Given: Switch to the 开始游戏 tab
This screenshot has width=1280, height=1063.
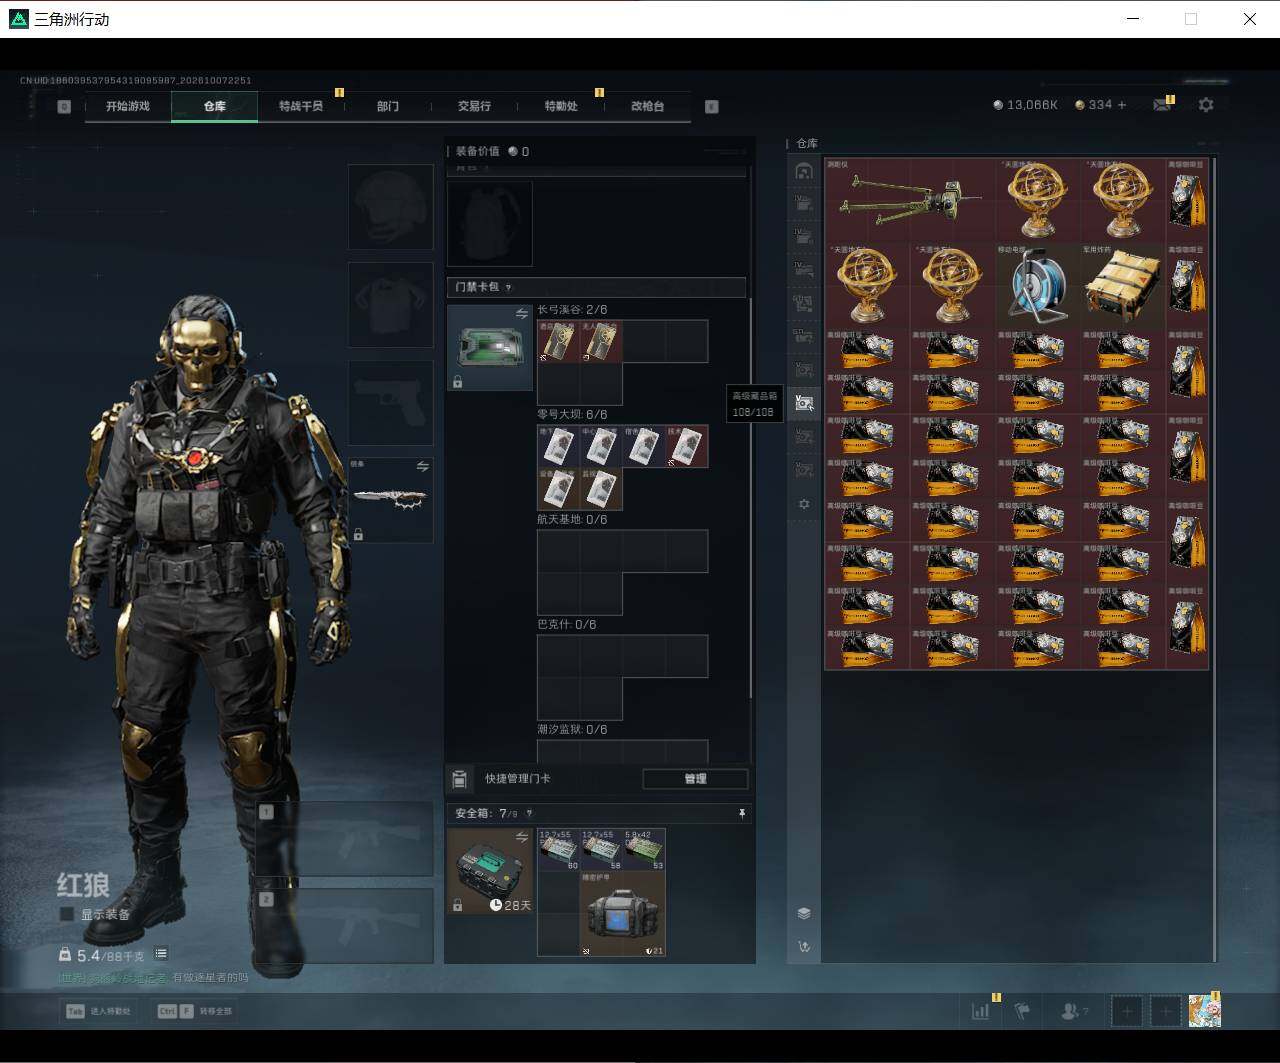Looking at the screenshot, I should (x=128, y=106).
